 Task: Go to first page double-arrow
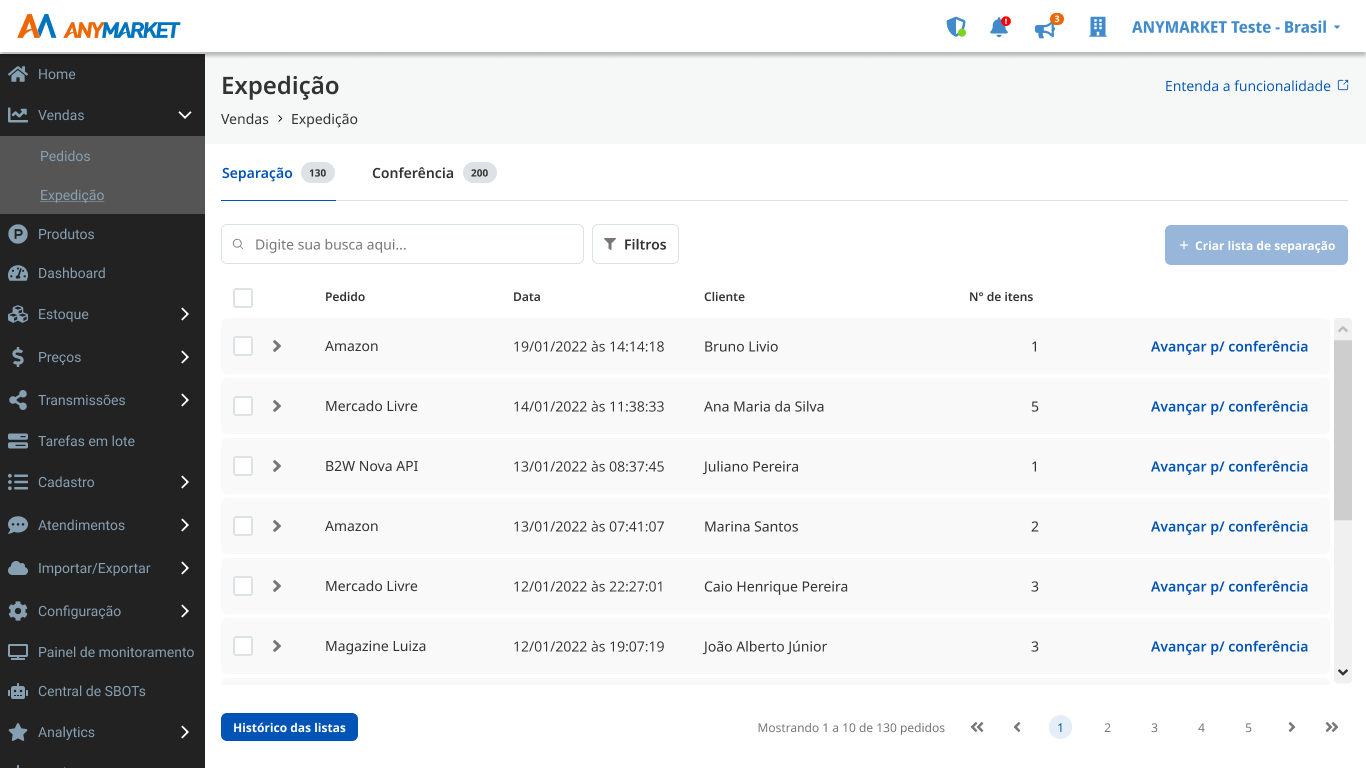pos(977,727)
